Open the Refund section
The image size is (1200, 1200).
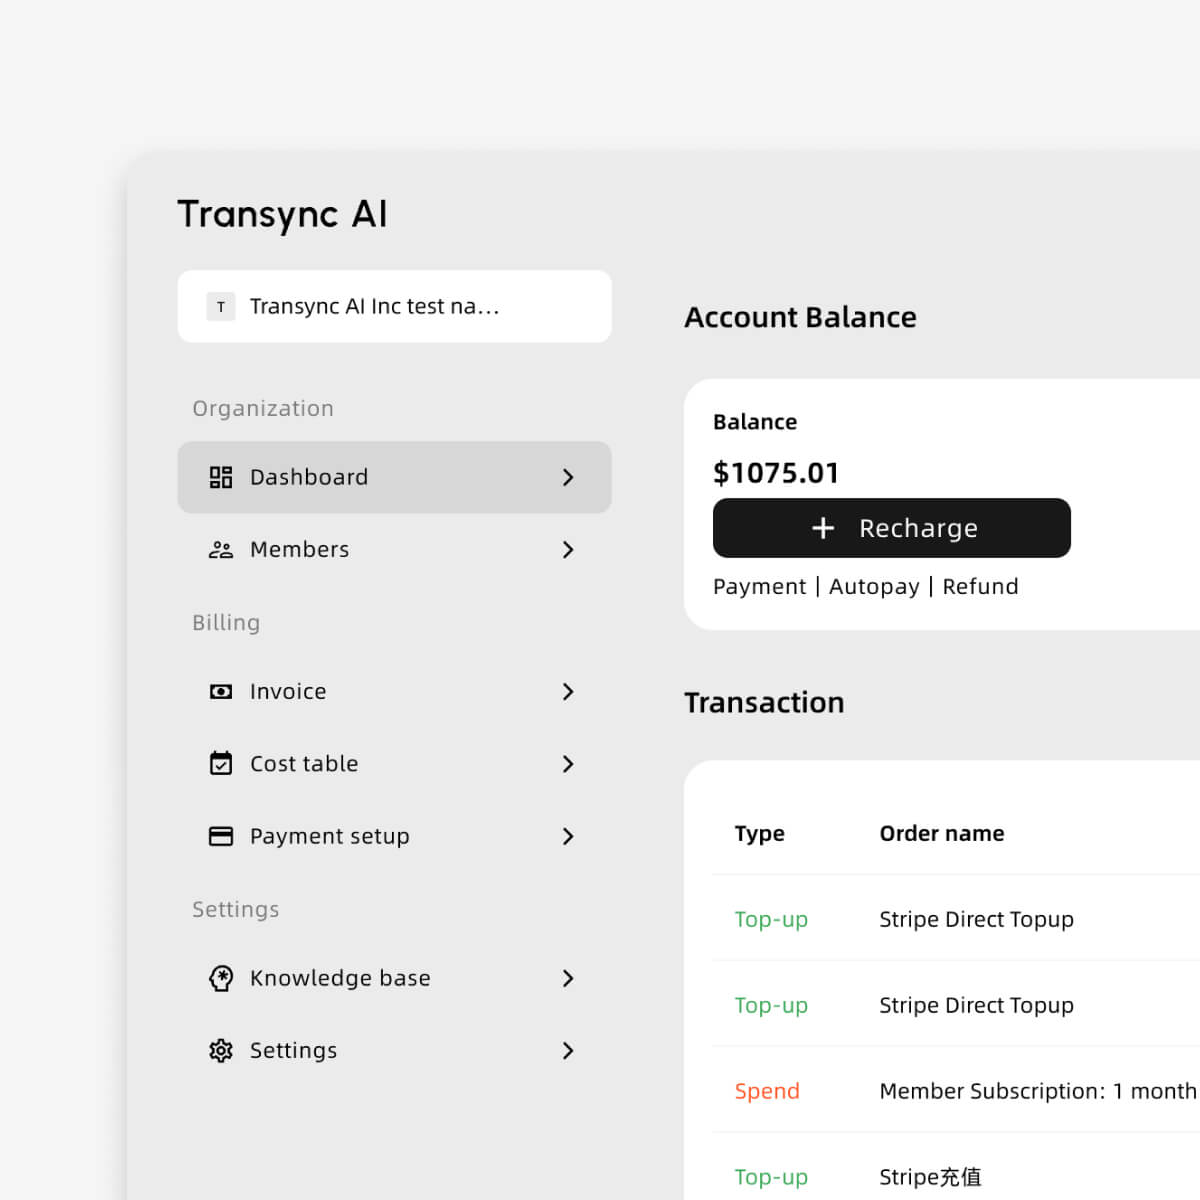point(980,586)
